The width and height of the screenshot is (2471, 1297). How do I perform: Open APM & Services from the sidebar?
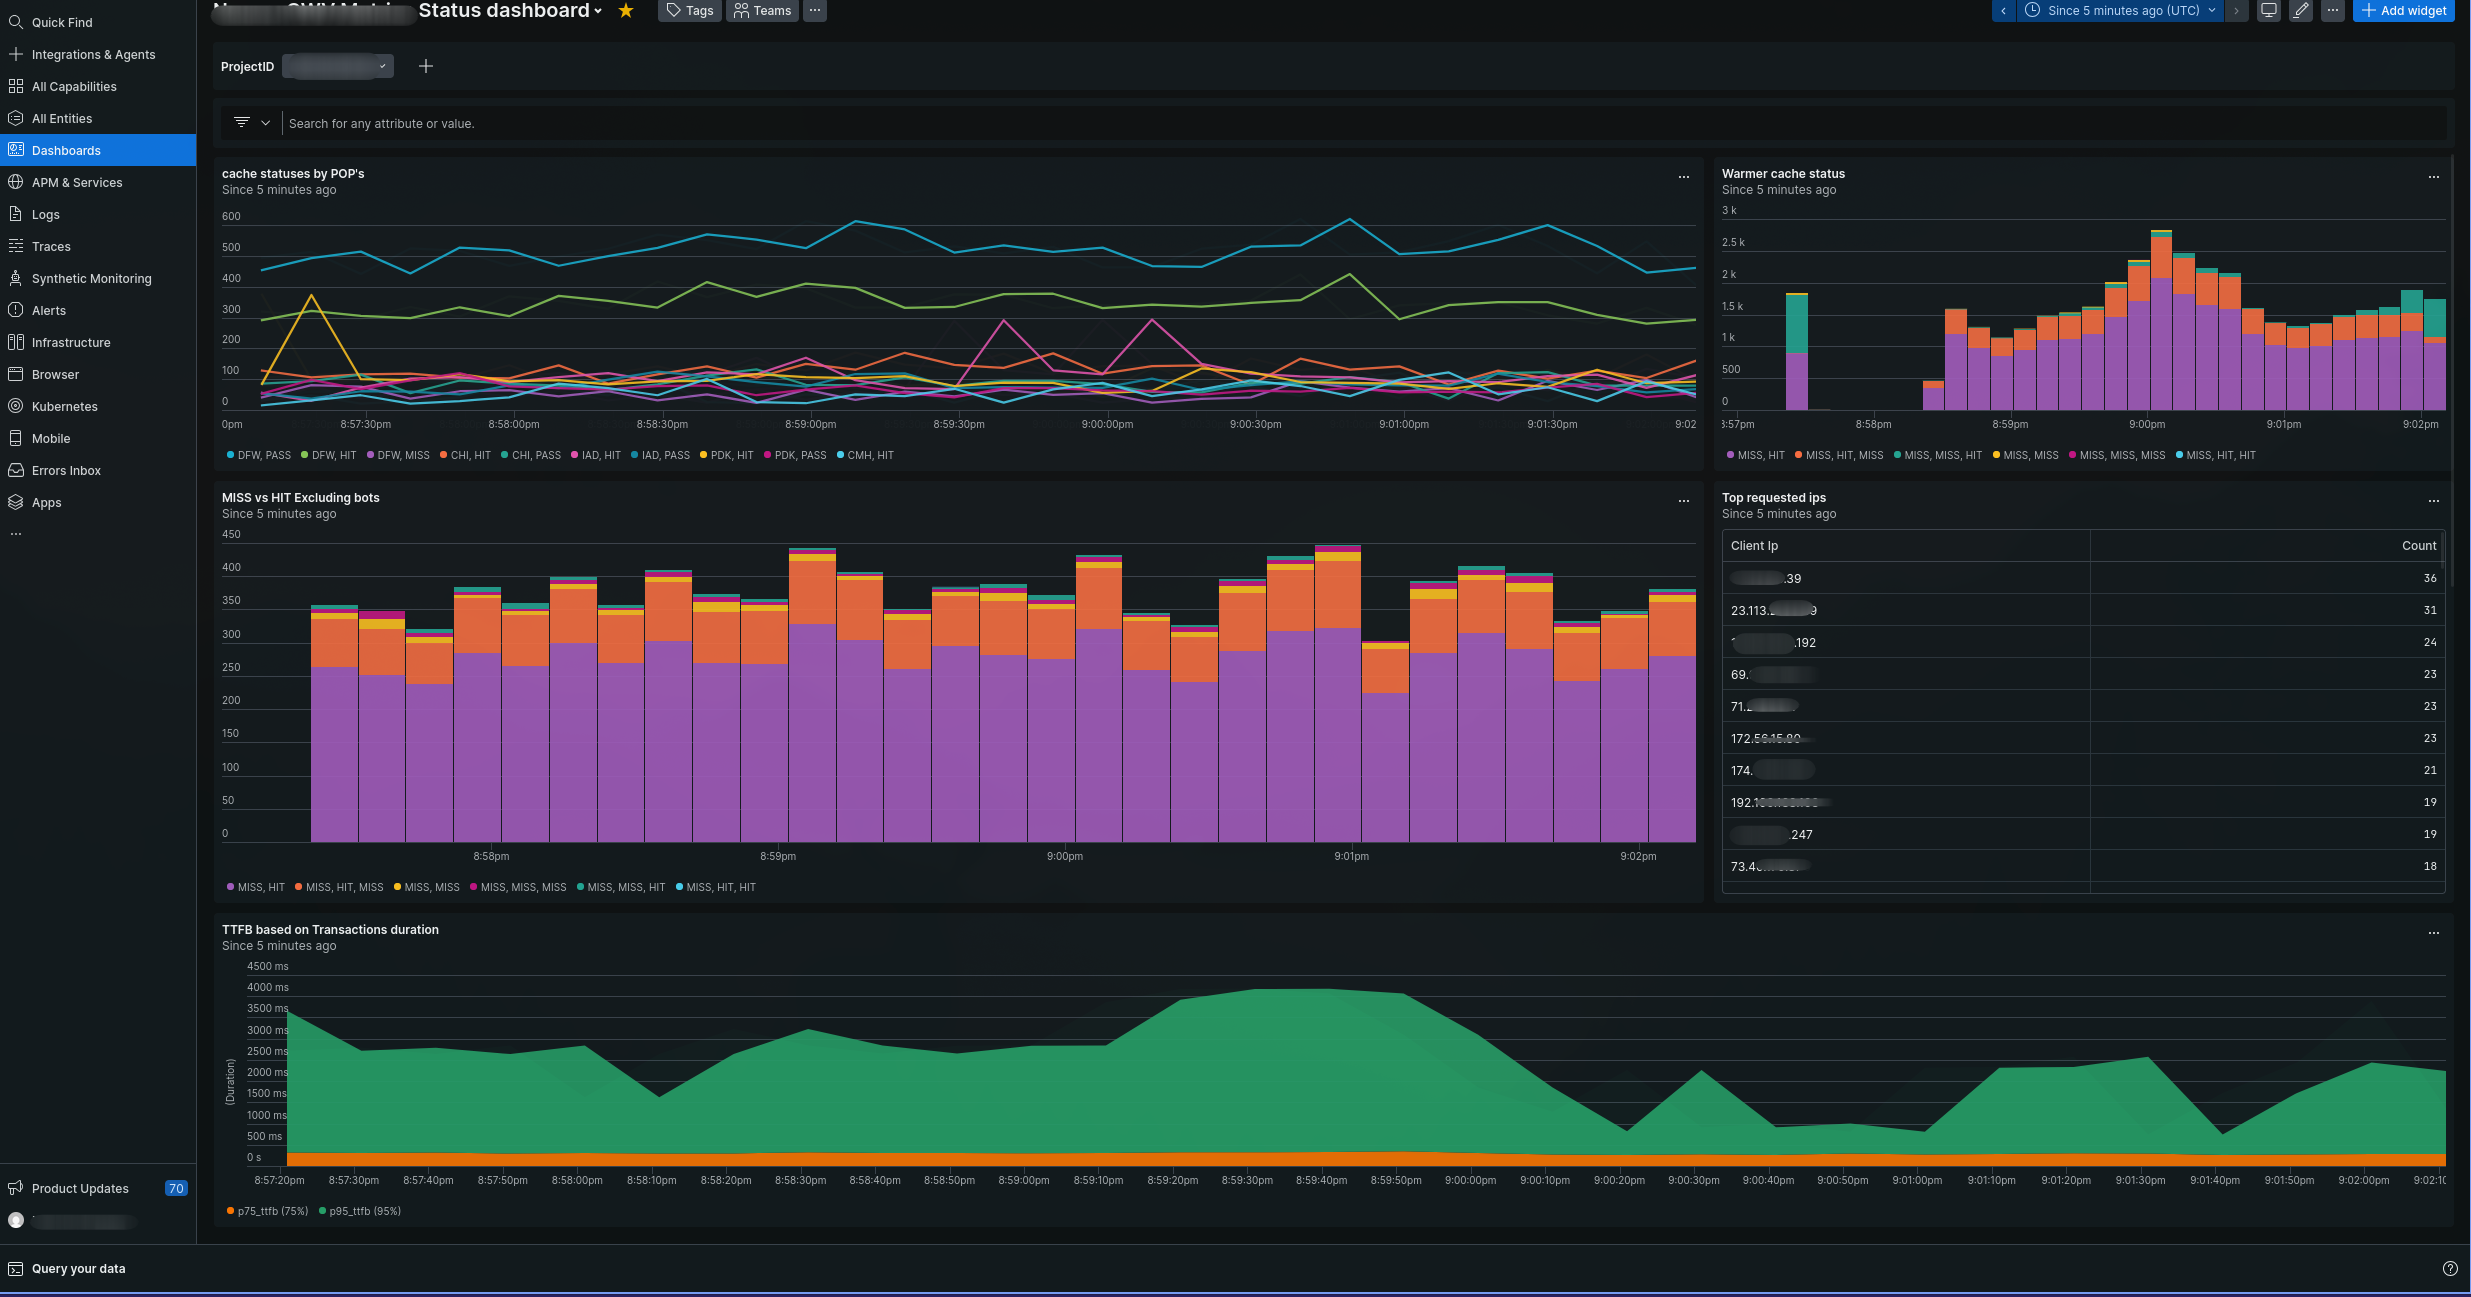point(77,182)
